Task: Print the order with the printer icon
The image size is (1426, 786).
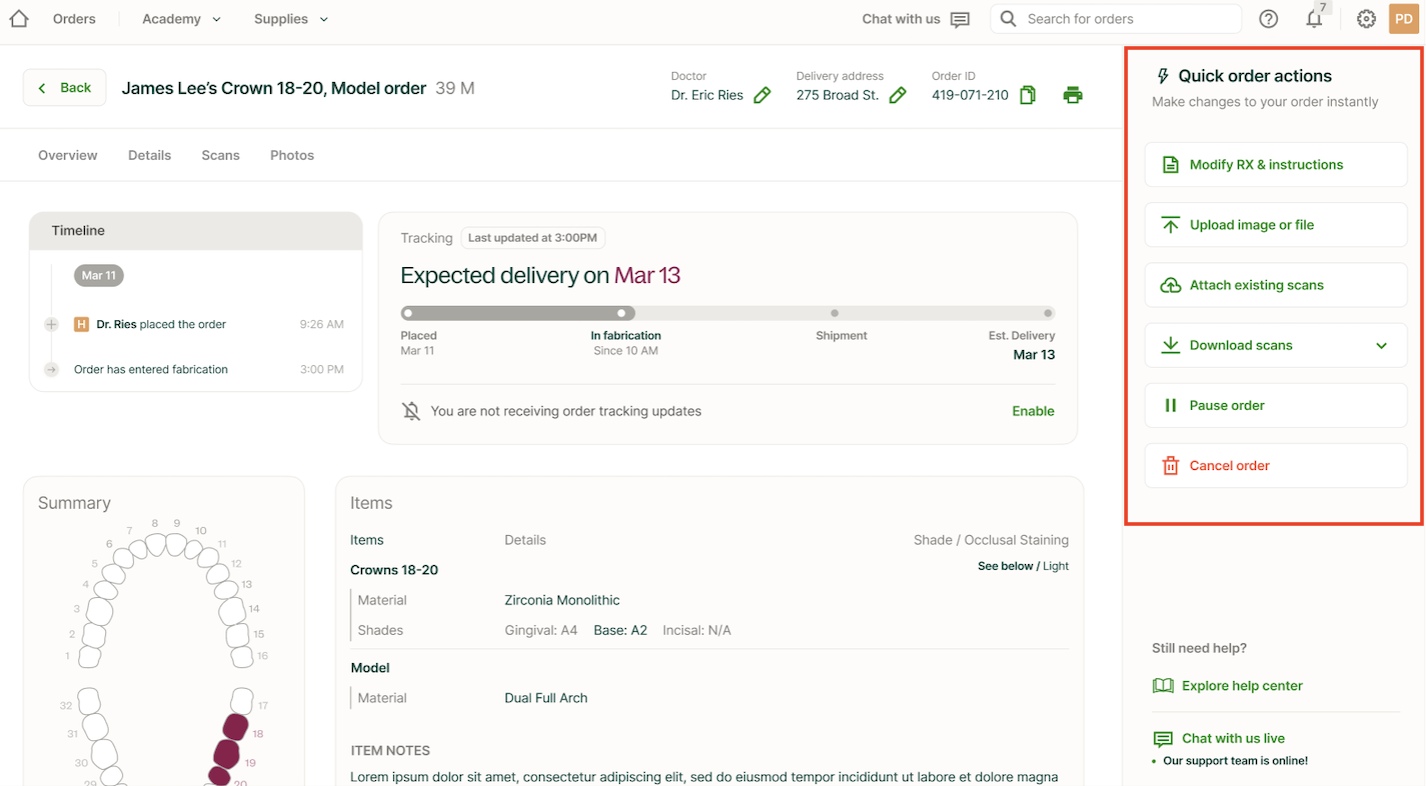Action: pyautogui.click(x=1072, y=96)
